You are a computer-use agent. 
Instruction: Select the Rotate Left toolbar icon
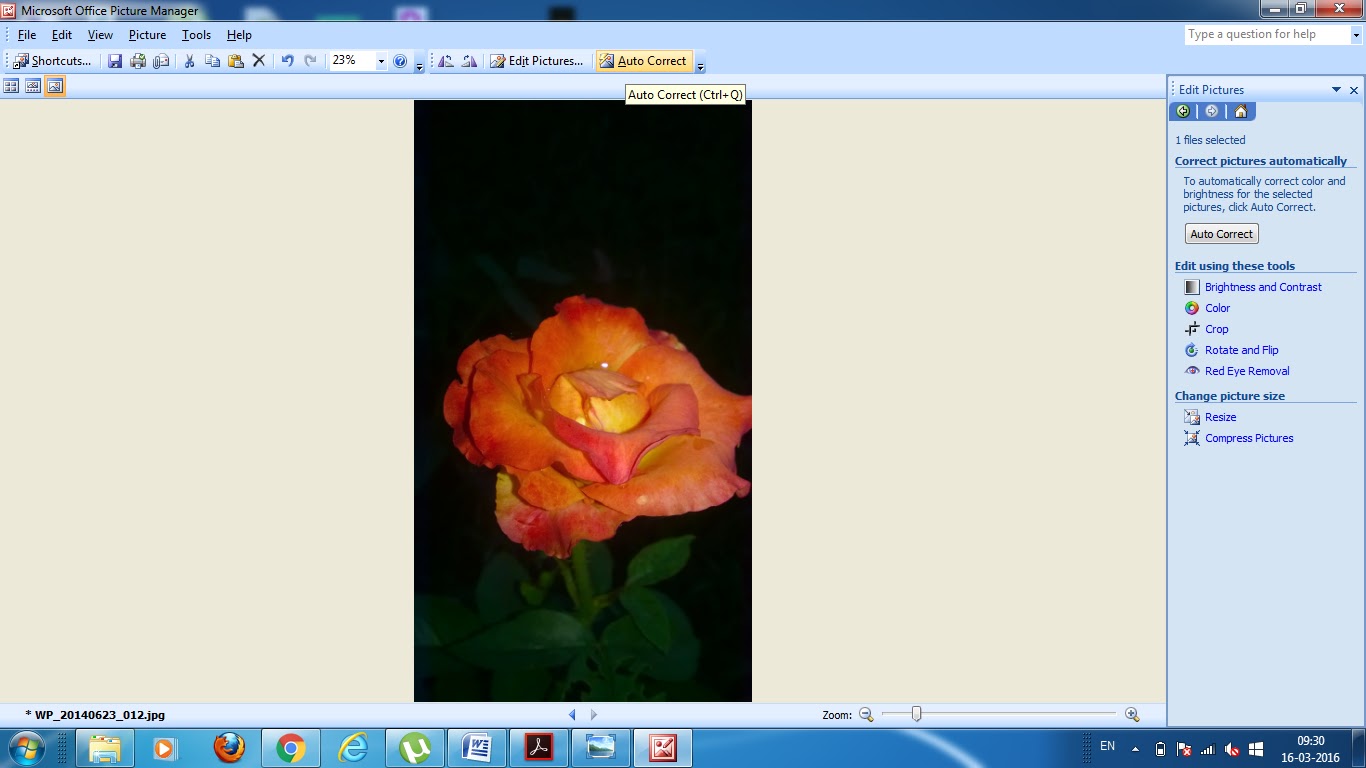coord(446,60)
